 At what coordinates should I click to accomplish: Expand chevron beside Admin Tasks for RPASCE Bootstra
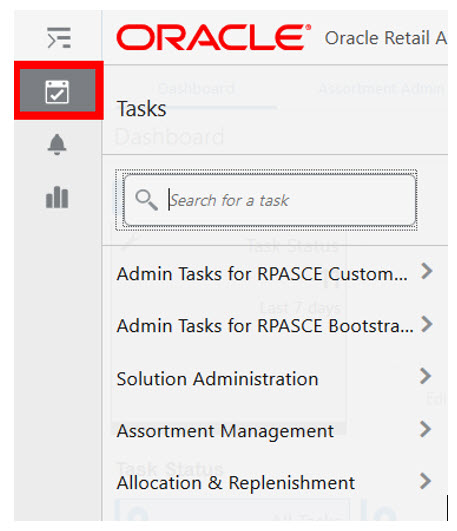[x=427, y=324]
